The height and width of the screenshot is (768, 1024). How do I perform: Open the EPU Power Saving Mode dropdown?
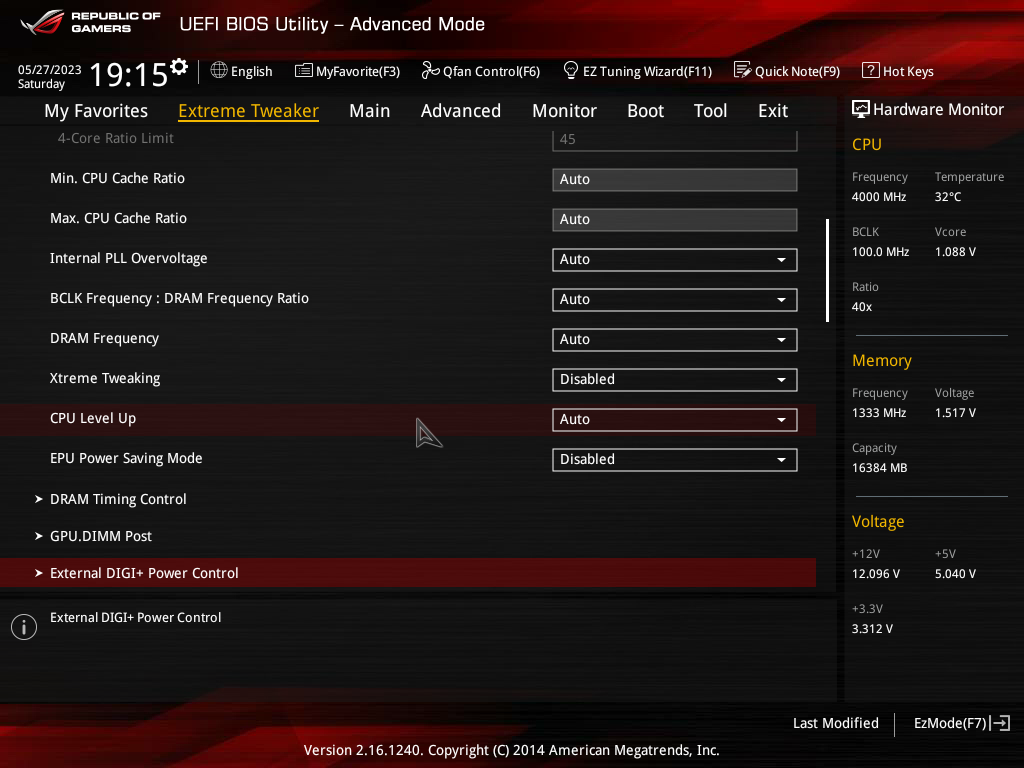675,459
